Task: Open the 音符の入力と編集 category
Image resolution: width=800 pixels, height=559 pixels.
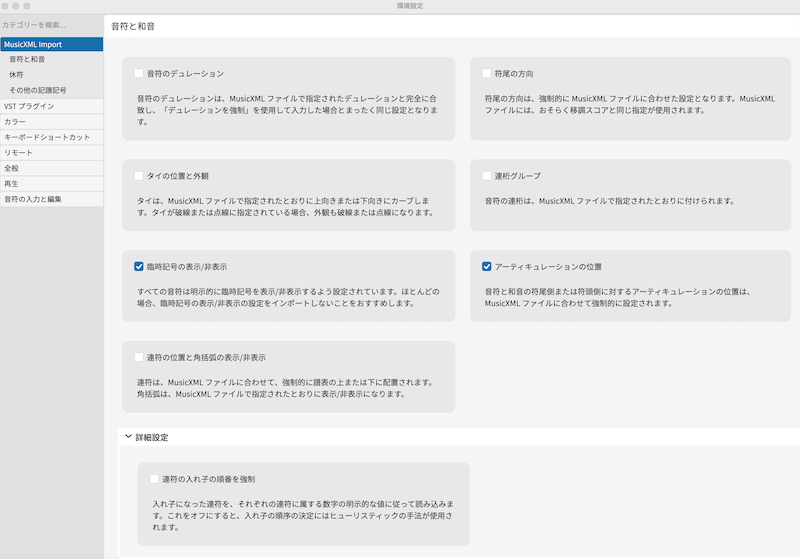Action: coord(33,199)
